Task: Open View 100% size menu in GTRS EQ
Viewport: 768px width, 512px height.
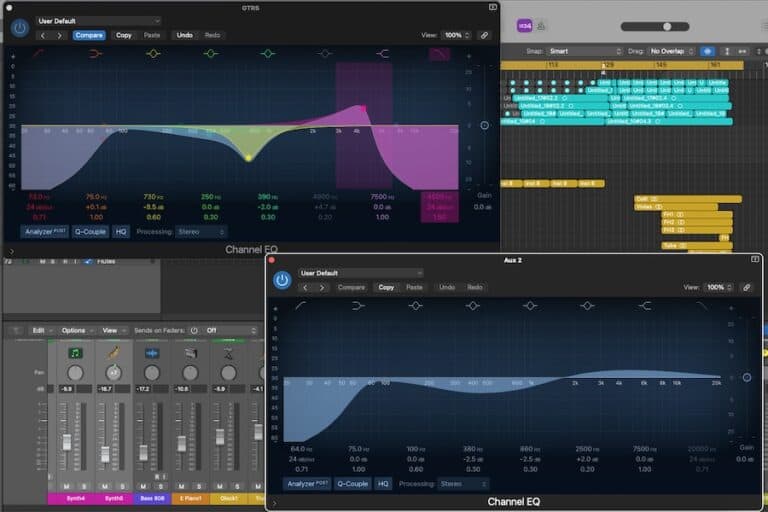Action: [456, 35]
